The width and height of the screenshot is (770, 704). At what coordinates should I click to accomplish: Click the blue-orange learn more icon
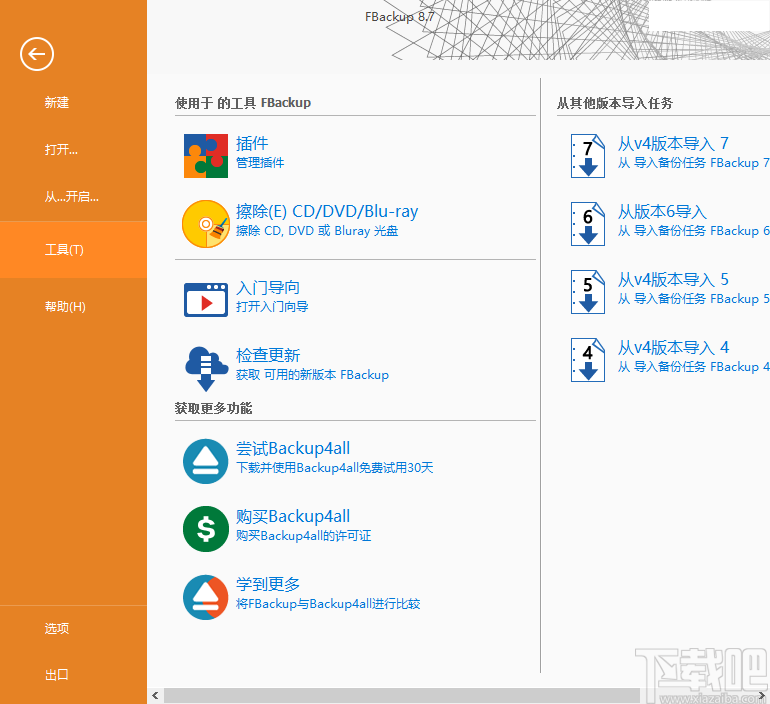206,597
